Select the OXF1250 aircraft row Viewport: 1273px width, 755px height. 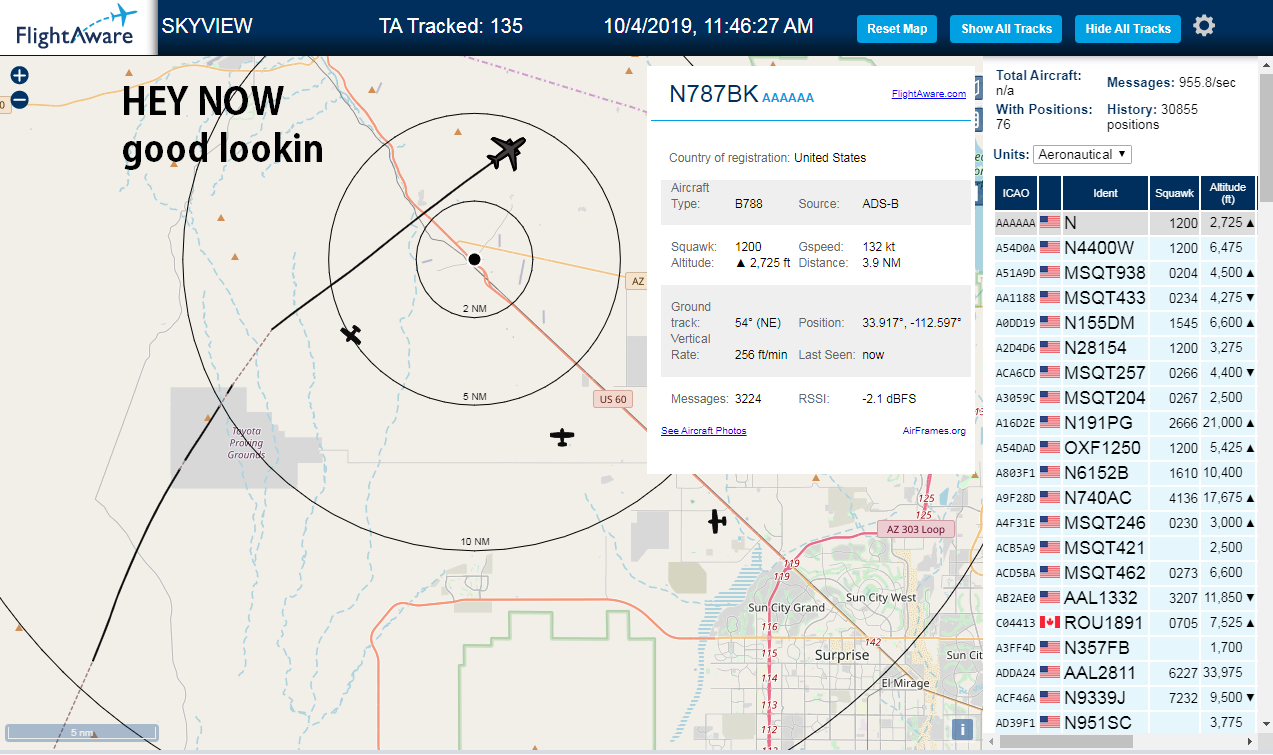tap(1125, 448)
